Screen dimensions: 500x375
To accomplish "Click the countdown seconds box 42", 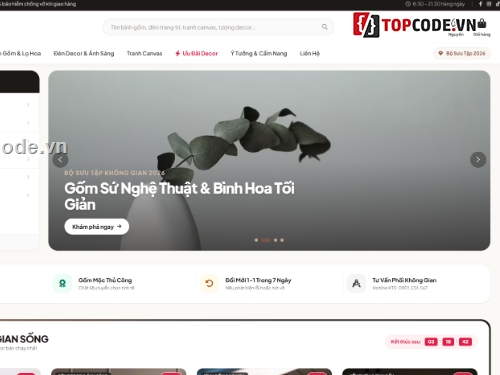I will point(465,342).
